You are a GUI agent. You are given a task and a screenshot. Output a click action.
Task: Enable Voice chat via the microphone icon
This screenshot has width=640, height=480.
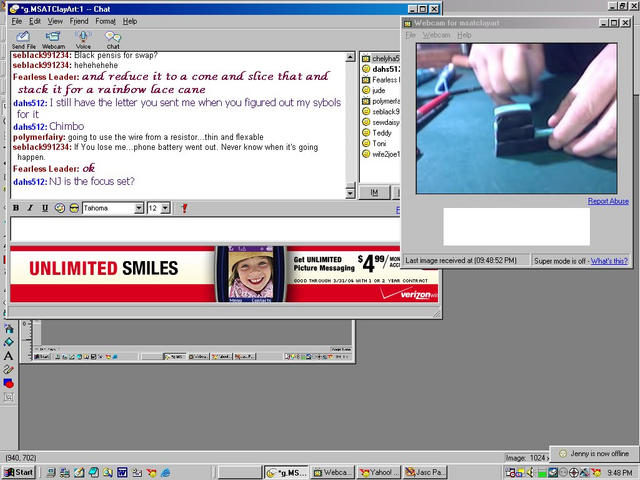click(83, 40)
